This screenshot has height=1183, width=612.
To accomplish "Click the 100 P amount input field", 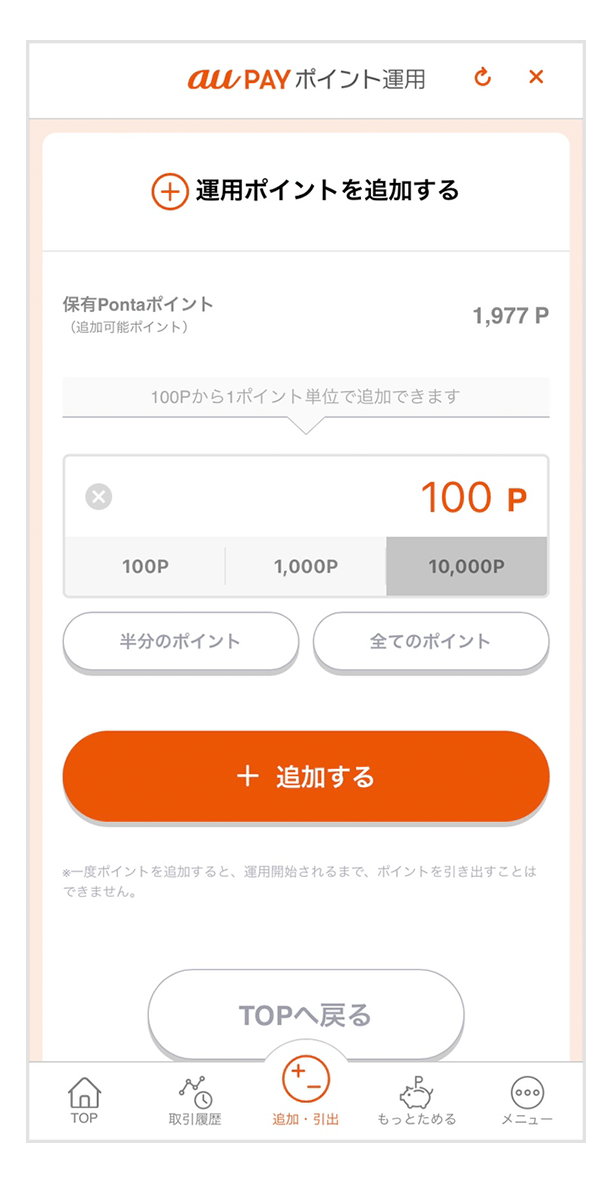I will (320, 497).
